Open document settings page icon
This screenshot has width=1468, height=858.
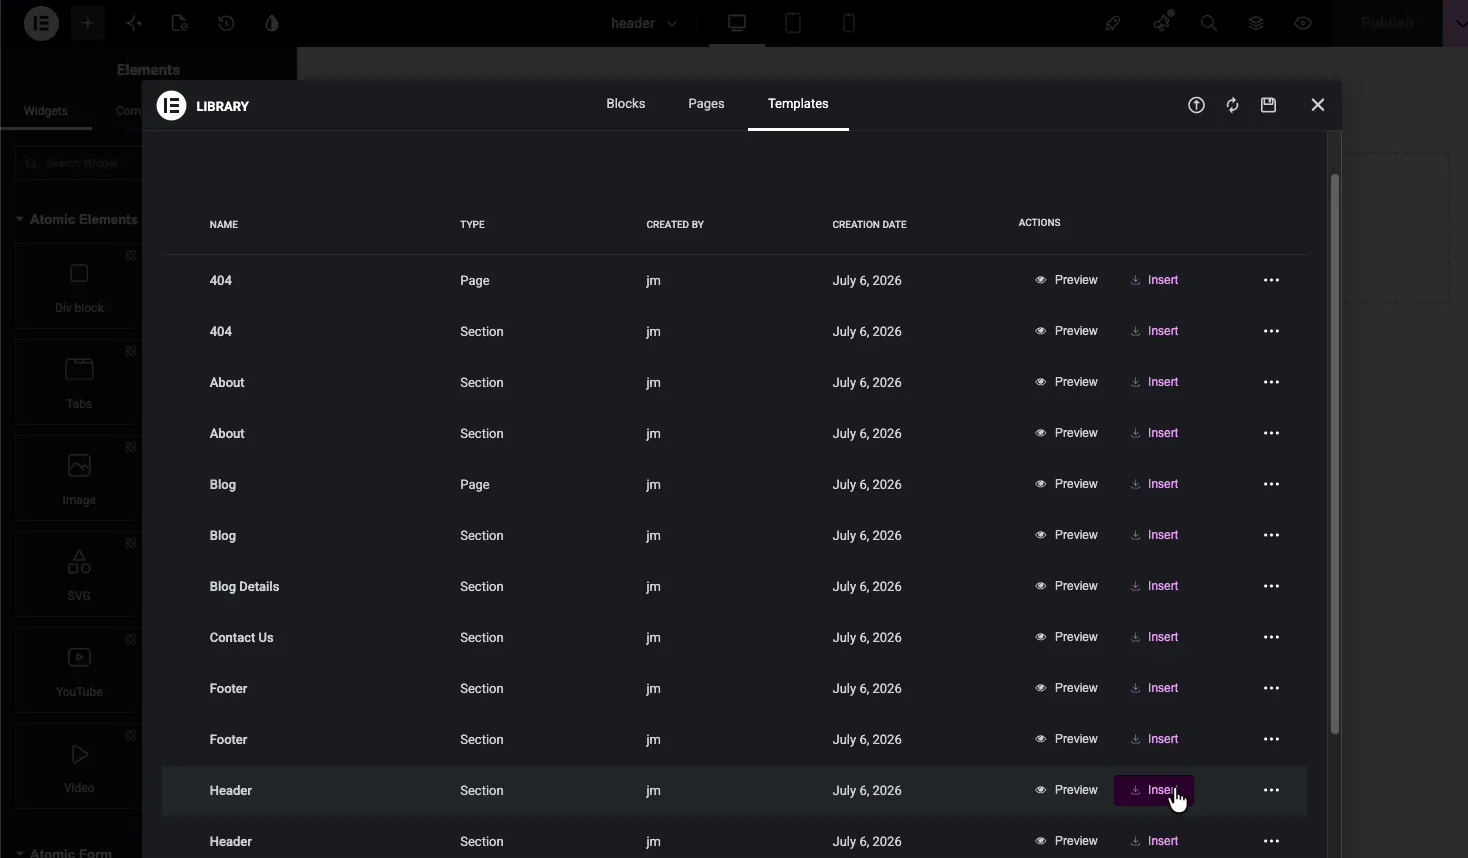tap(180, 23)
